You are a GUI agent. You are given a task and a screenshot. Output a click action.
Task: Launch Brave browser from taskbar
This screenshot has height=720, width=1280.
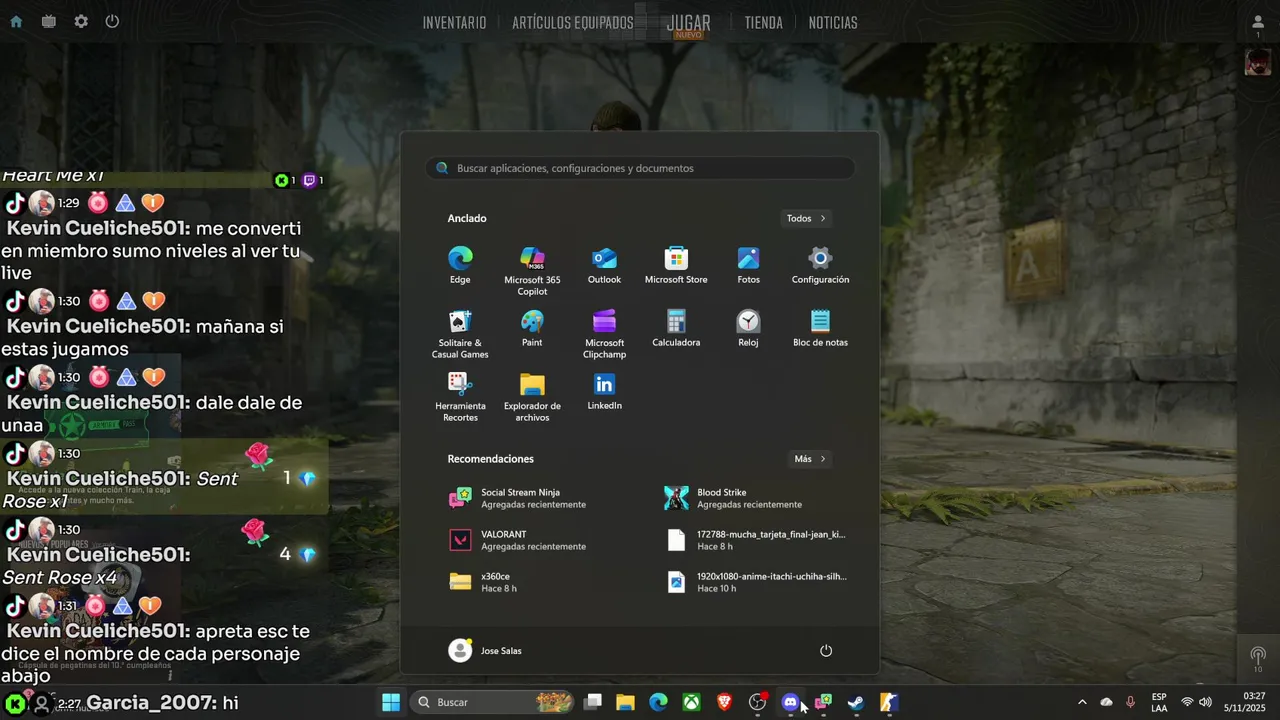click(724, 702)
